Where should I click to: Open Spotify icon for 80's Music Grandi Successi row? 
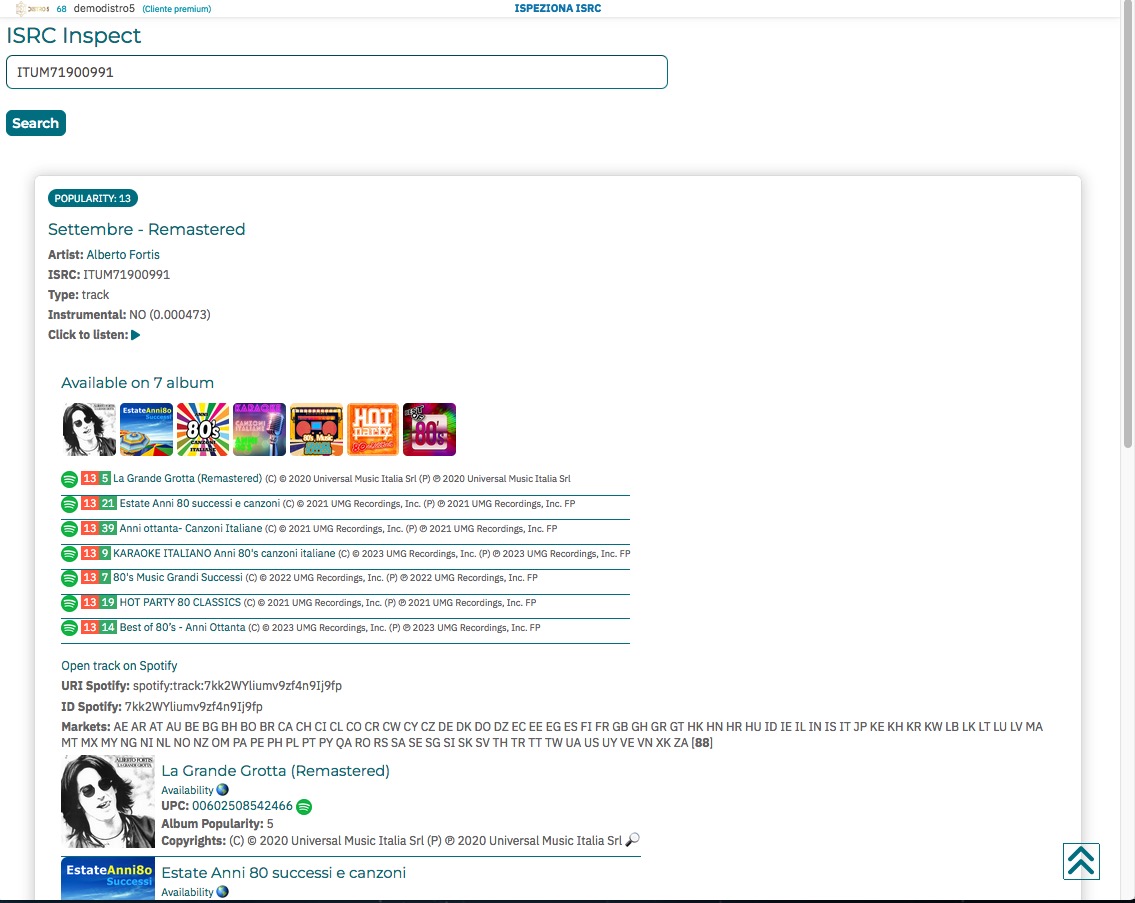click(69, 579)
